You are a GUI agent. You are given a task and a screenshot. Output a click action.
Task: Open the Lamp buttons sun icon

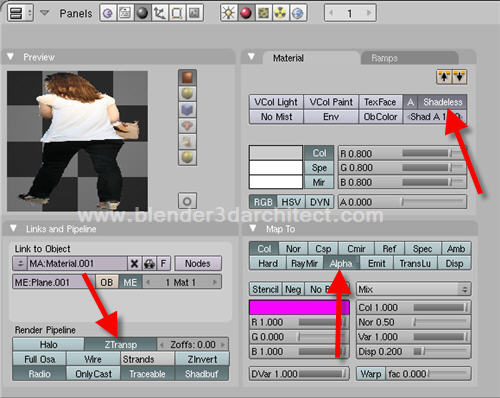229,14
